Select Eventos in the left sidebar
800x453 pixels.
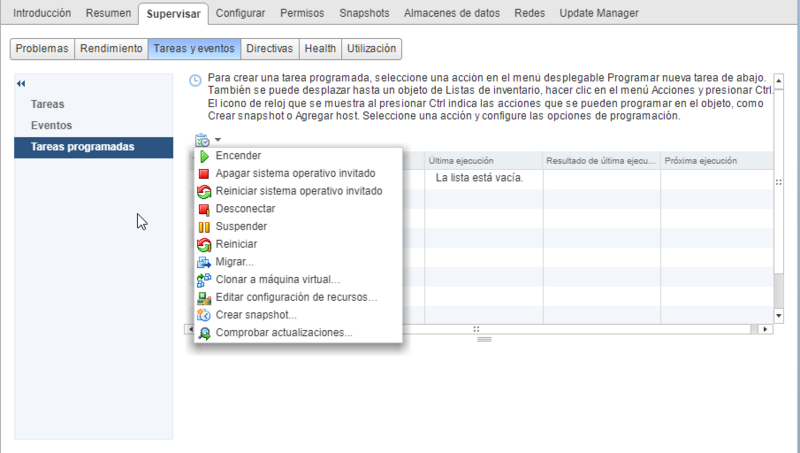51,125
